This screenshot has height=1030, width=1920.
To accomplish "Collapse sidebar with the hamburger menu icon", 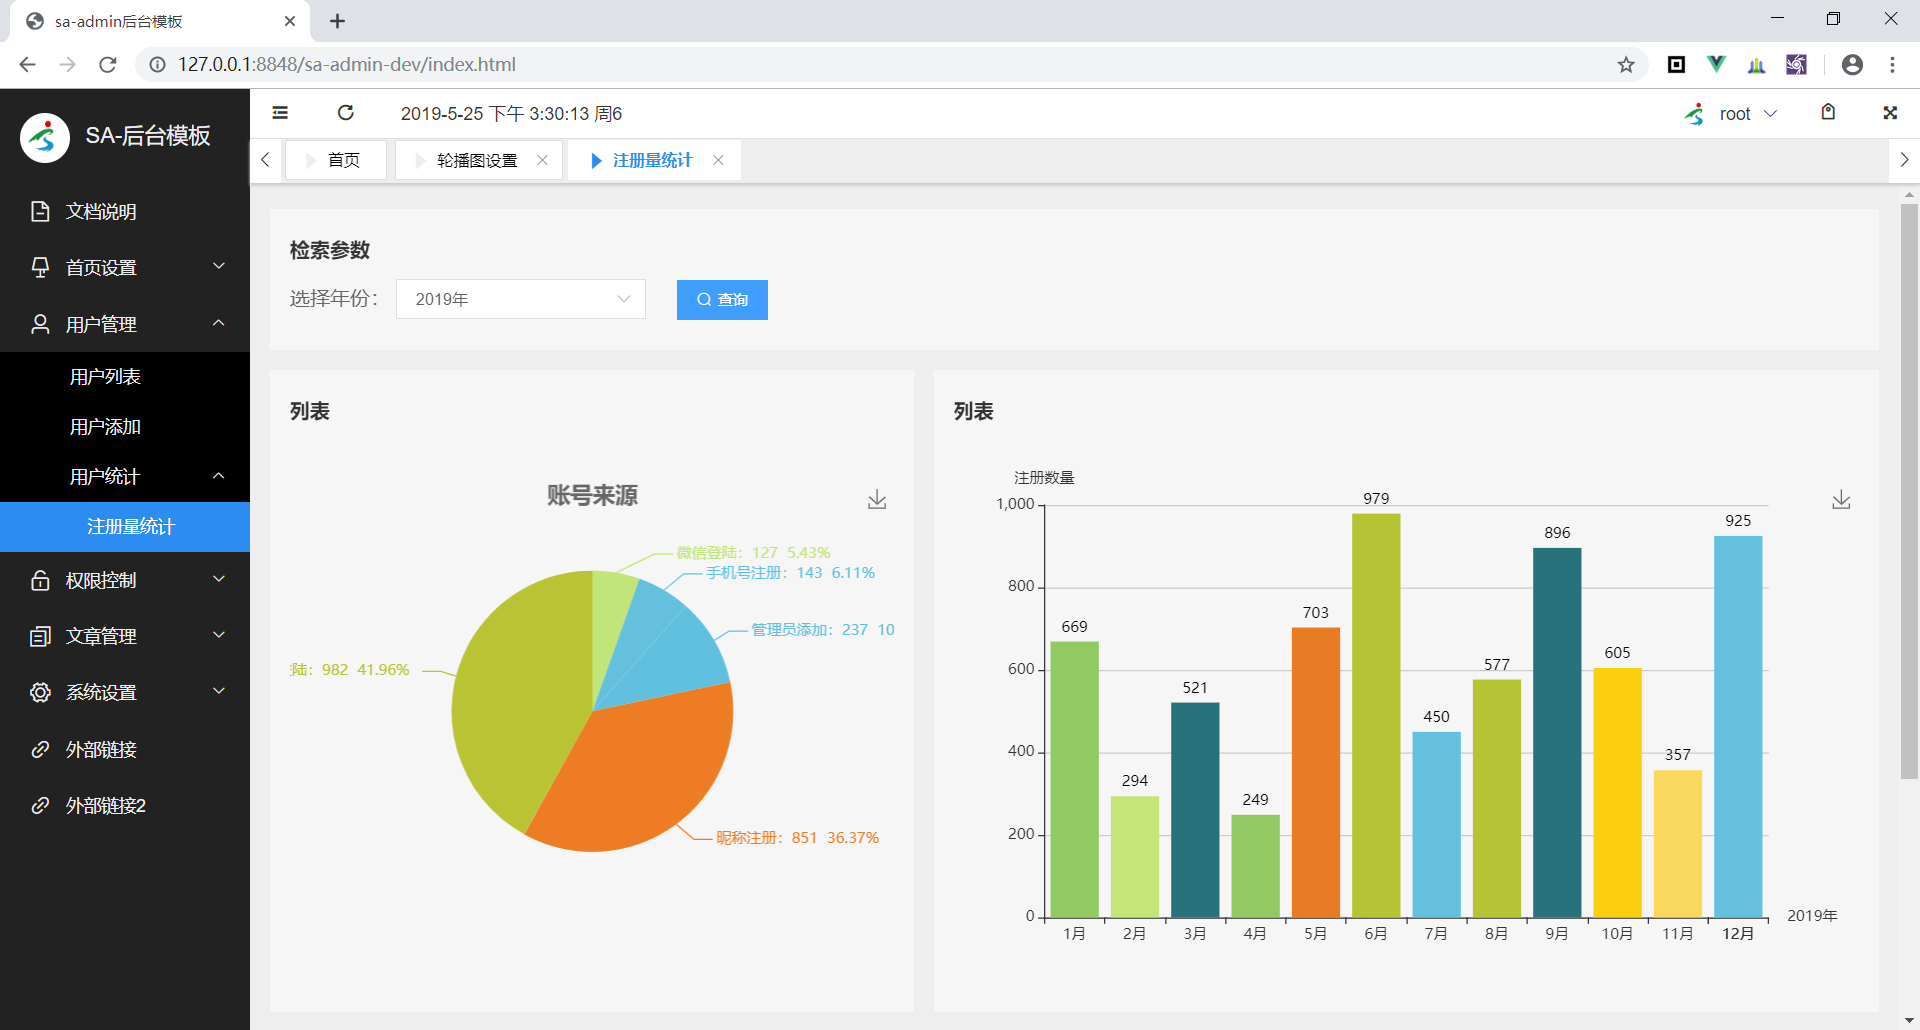I will pos(280,113).
